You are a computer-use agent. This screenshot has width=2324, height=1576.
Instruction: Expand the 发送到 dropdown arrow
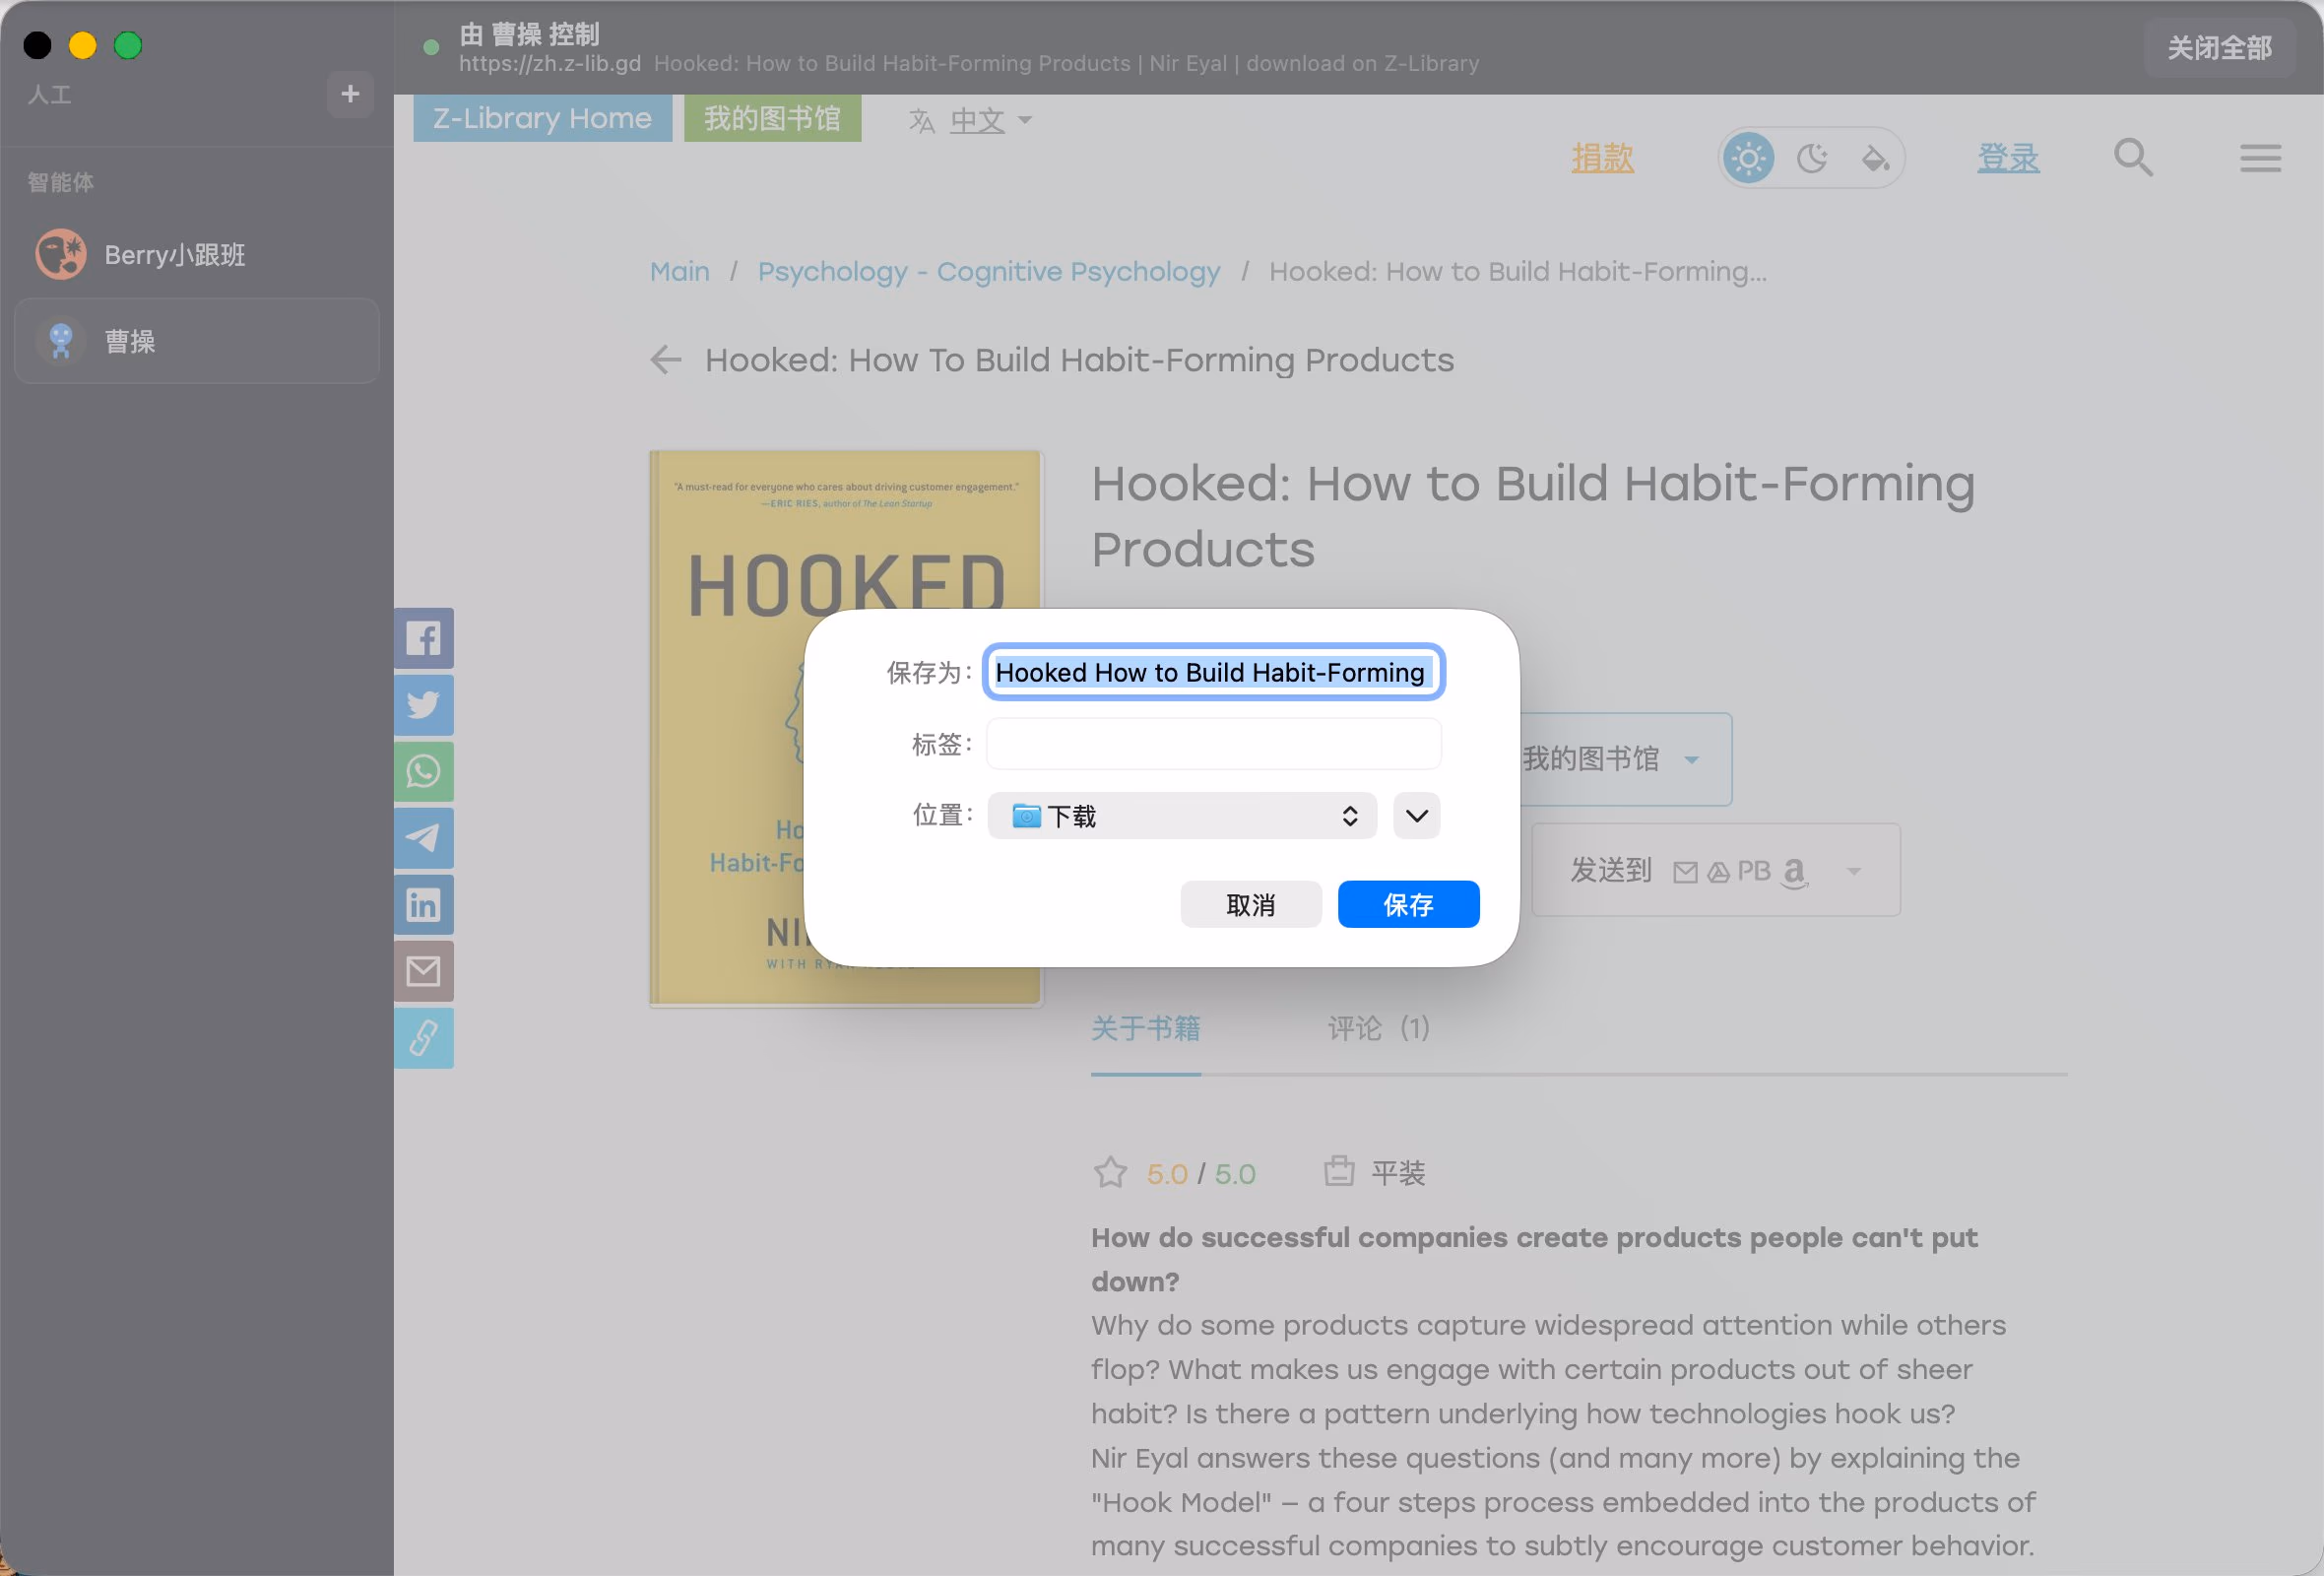pos(1854,871)
